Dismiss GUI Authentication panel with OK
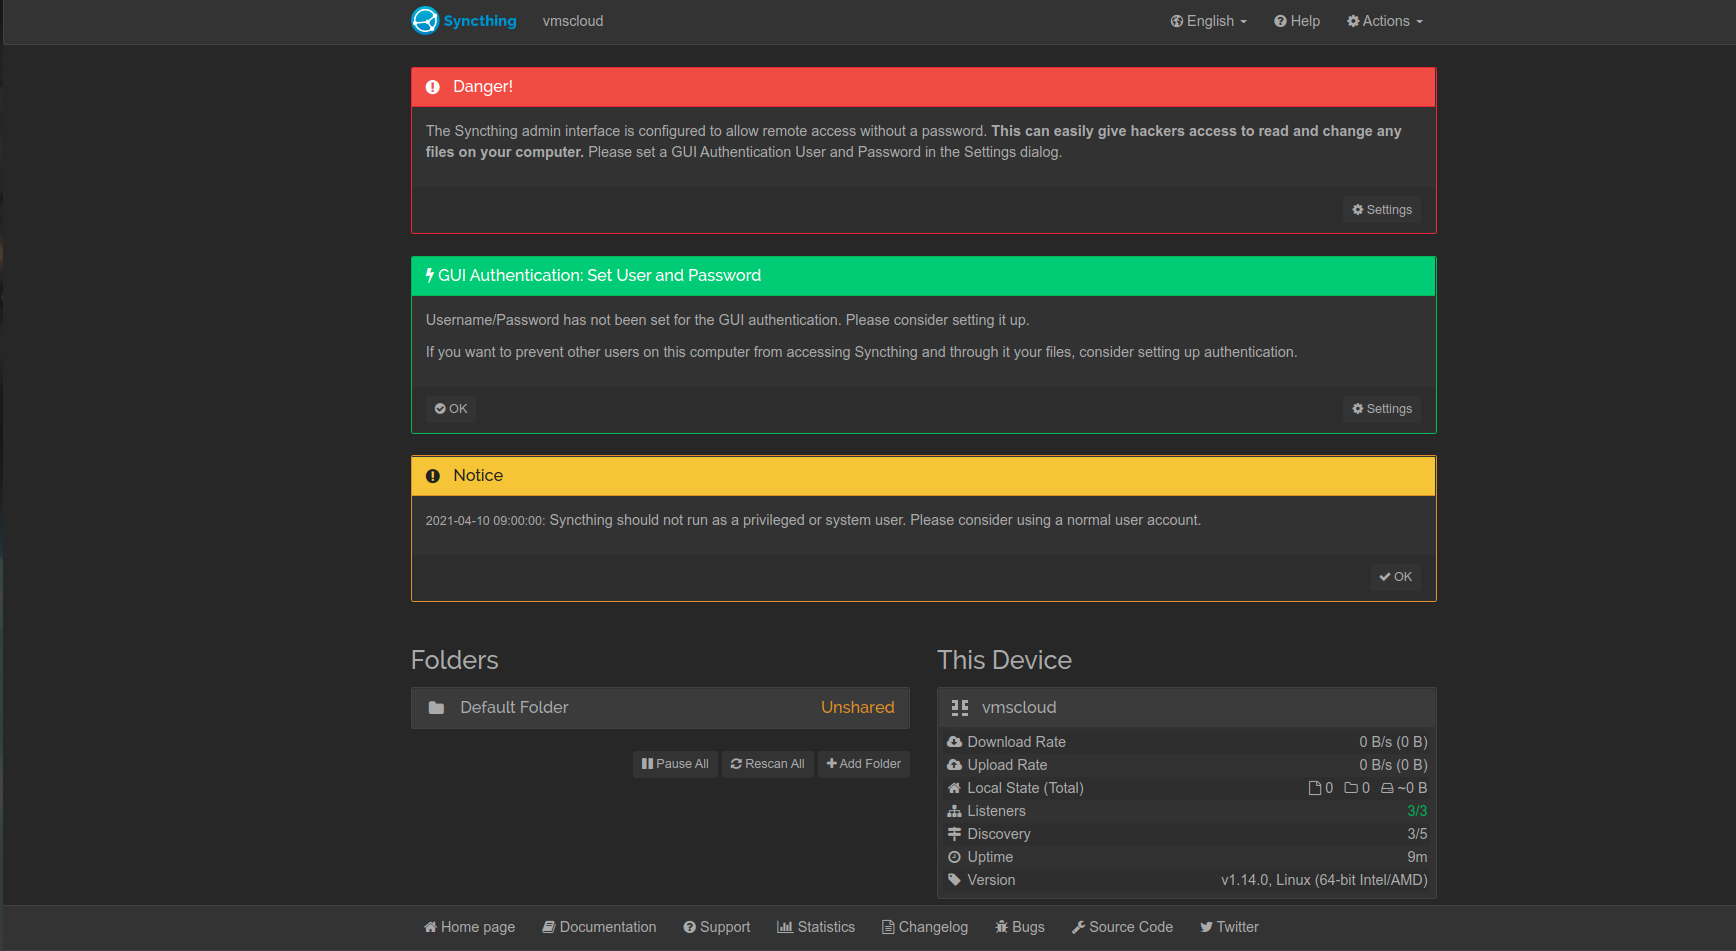The image size is (1736, 951). [451, 409]
